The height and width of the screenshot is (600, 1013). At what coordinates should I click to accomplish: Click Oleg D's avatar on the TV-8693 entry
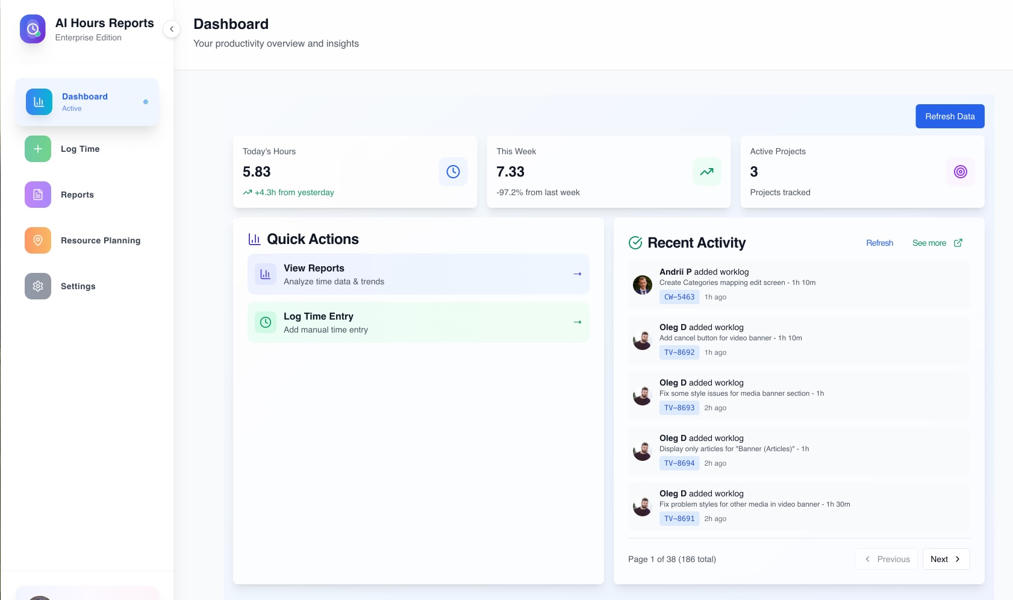642,396
